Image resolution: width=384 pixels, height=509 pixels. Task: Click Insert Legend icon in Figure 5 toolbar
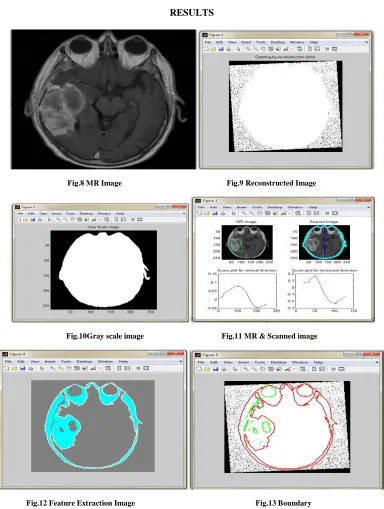(322, 369)
